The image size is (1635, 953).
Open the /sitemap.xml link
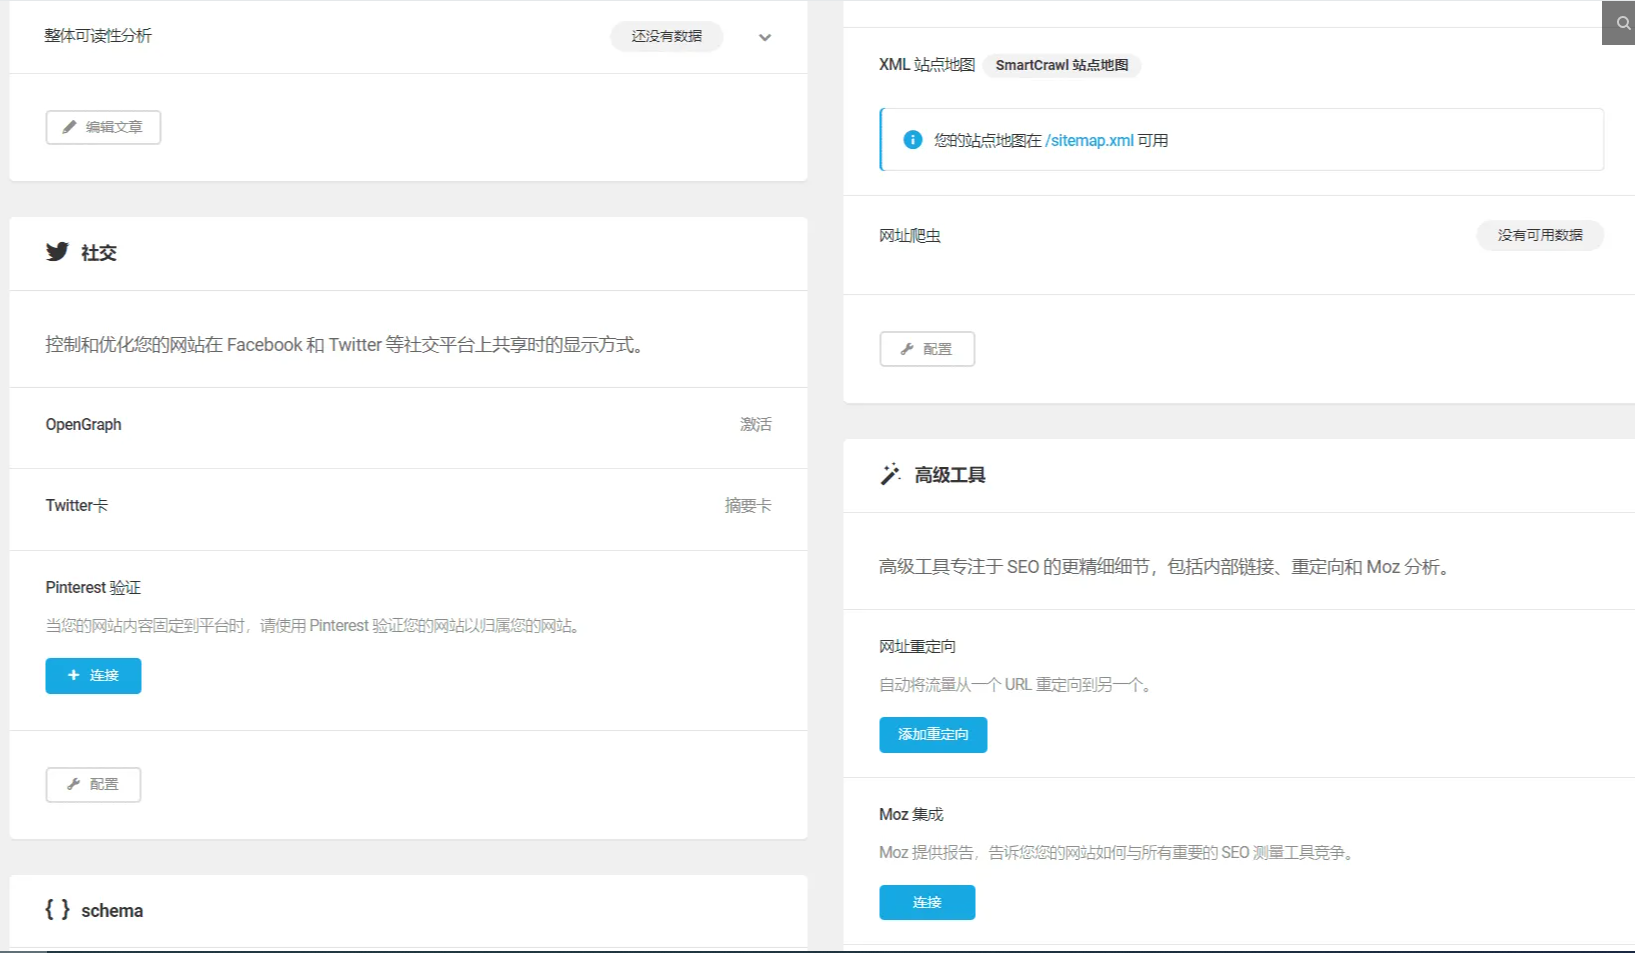pos(1089,141)
